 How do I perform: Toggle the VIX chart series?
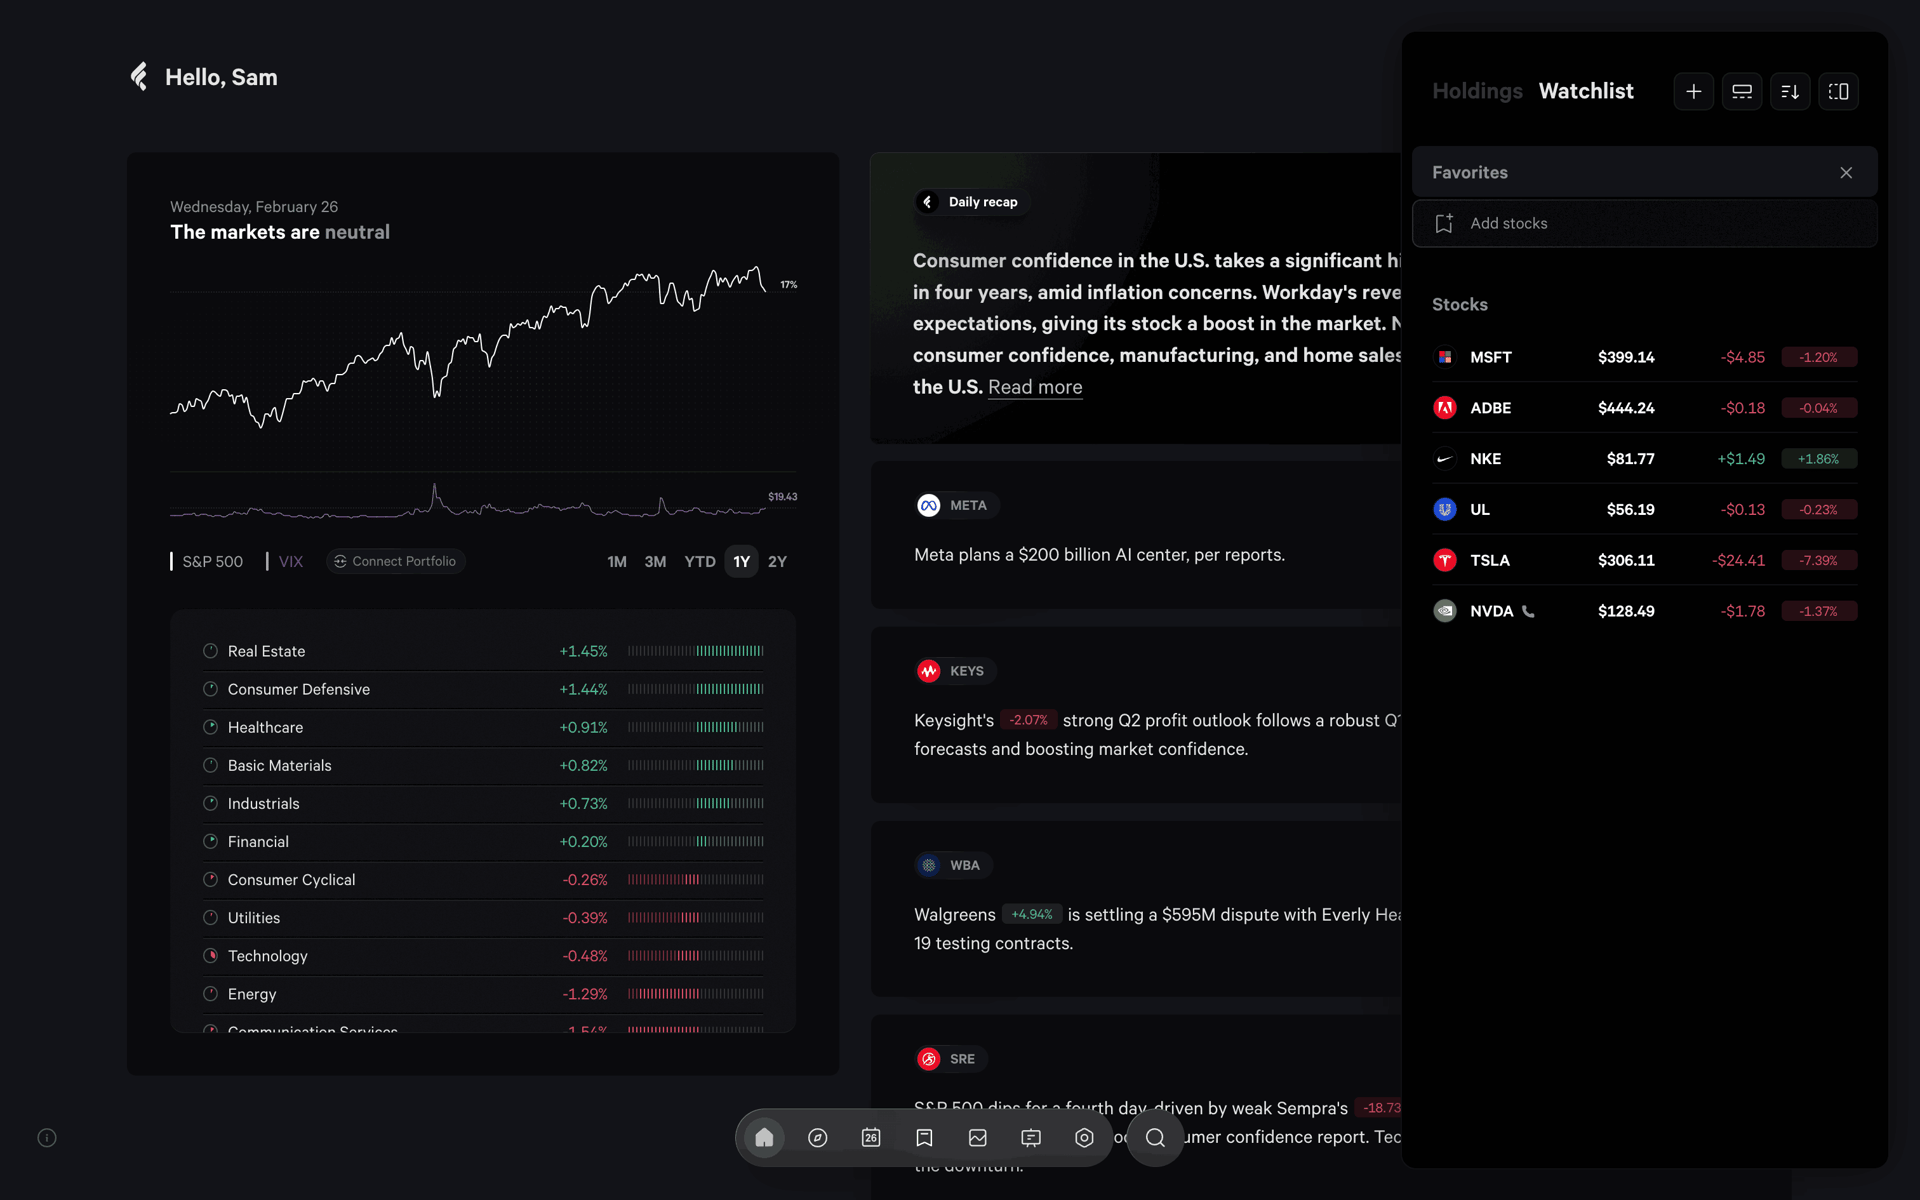coord(284,561)
